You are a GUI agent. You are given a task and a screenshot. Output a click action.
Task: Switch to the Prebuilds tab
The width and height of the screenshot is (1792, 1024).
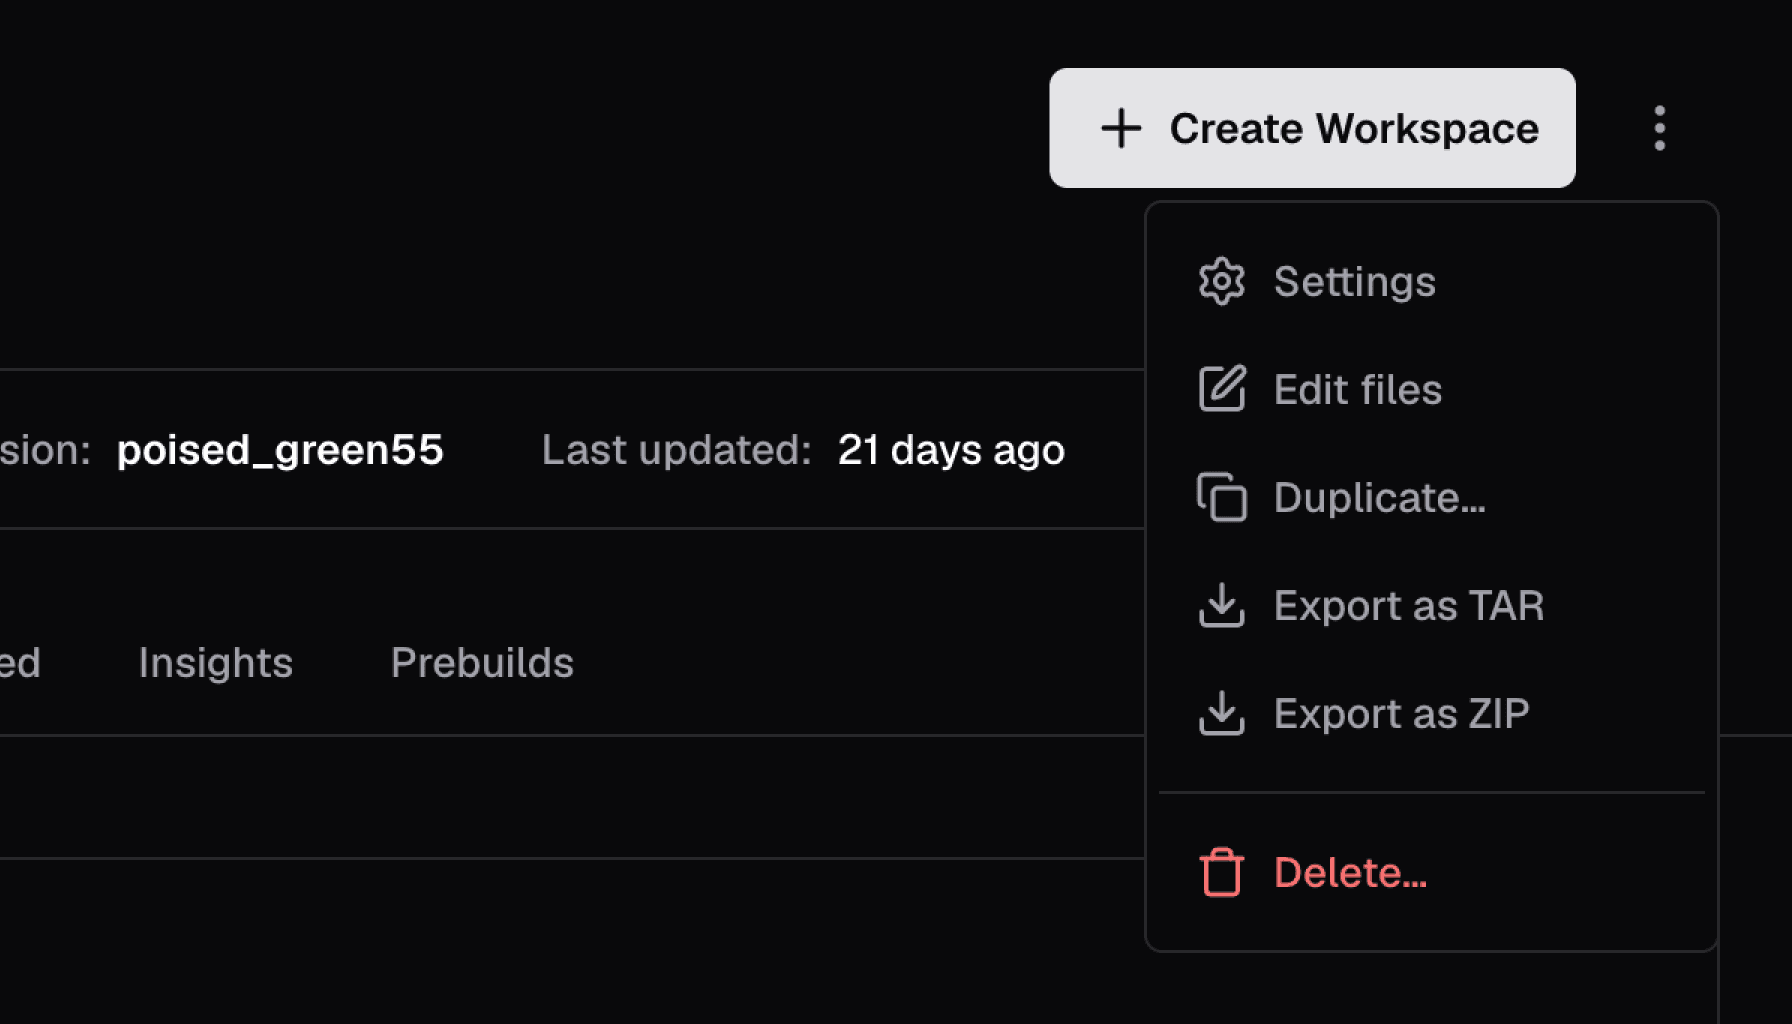point(482,662)
